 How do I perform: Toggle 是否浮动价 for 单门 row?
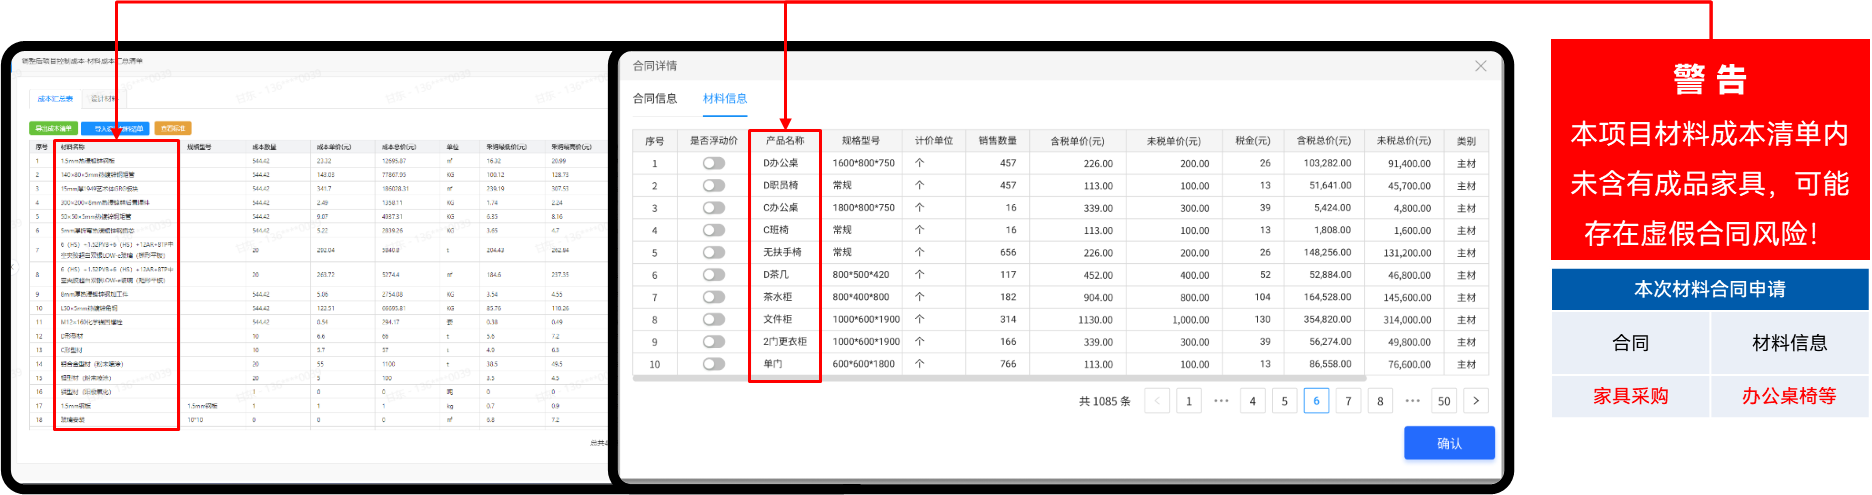[x=714, y=364]
